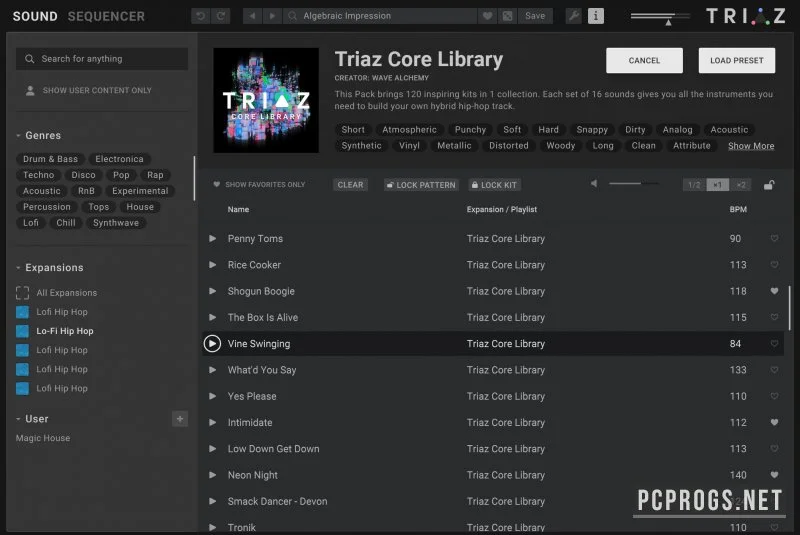Click the Search for anything field
This screenshot has width=800, height=535.
tap(102, 59)
